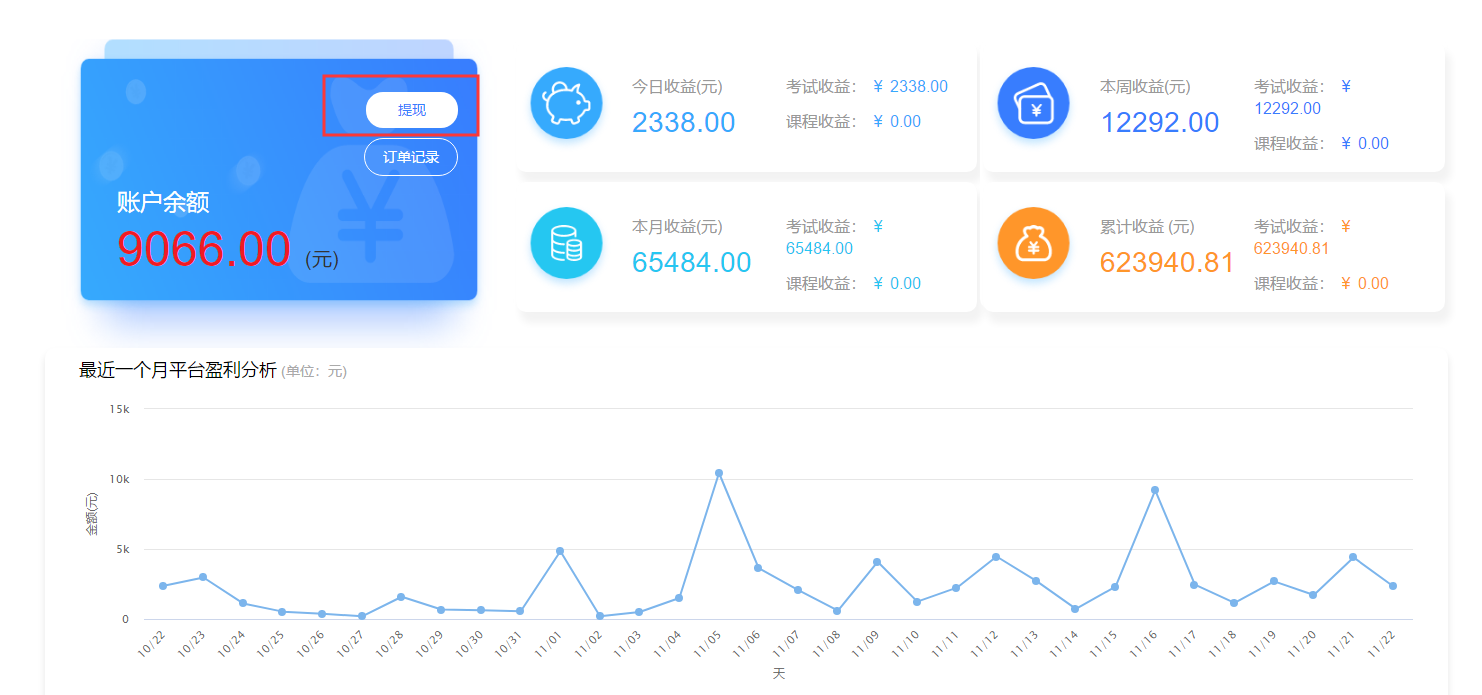Click 课程收益 ¥ 0.00 in today card
The width and height of the screenshot is (1482, 695).
(x=853, y=122)
